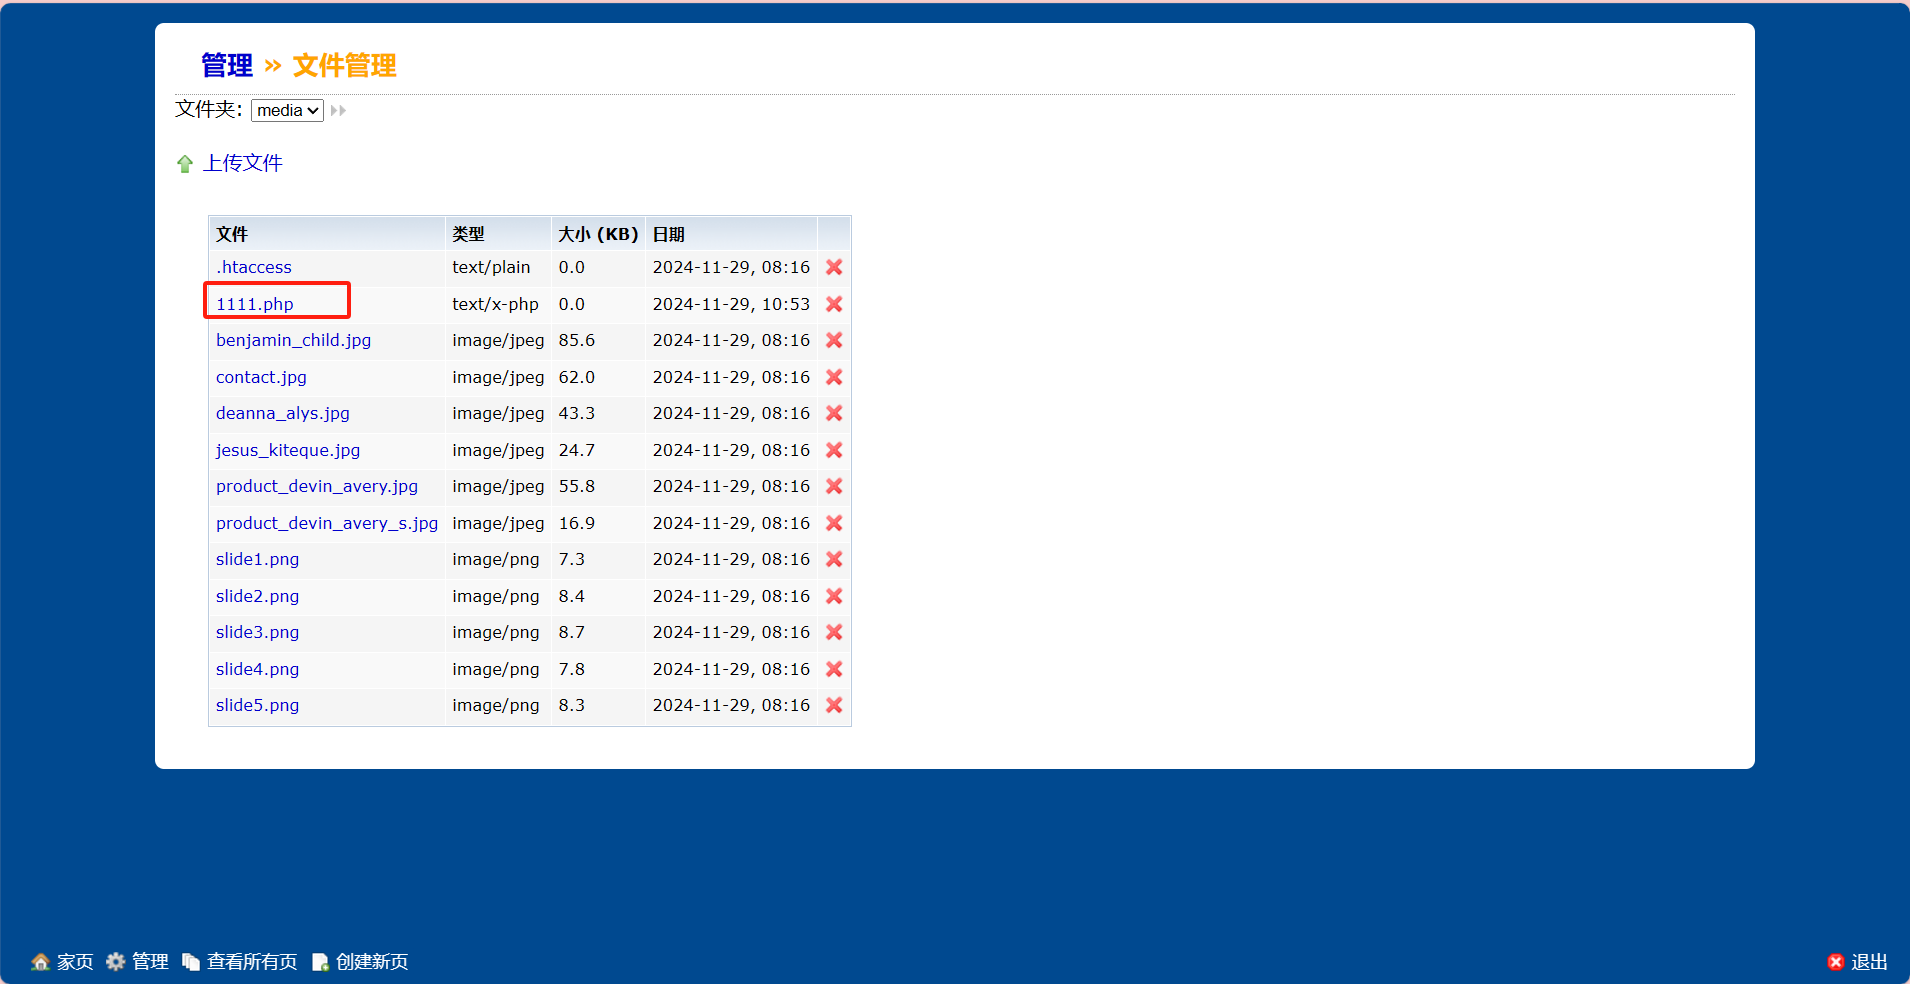Click the green upload arrow icon
The width and height of the screenshot is (1910, 984).
[x=185, y=164]
